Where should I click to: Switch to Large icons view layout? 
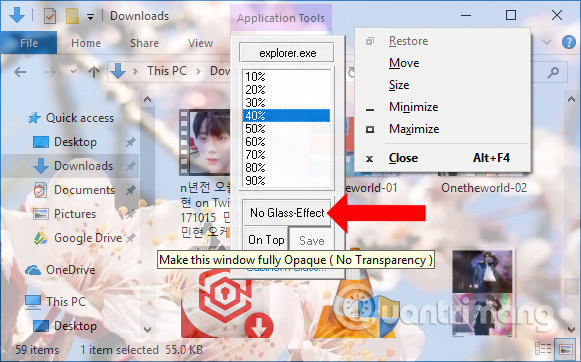pos(566,349)
